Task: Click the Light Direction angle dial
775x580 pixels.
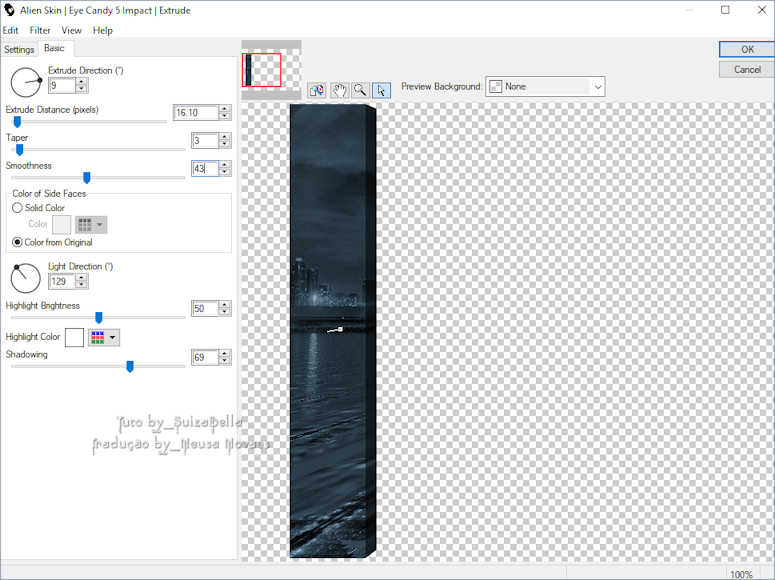Action: coord(25,278)
